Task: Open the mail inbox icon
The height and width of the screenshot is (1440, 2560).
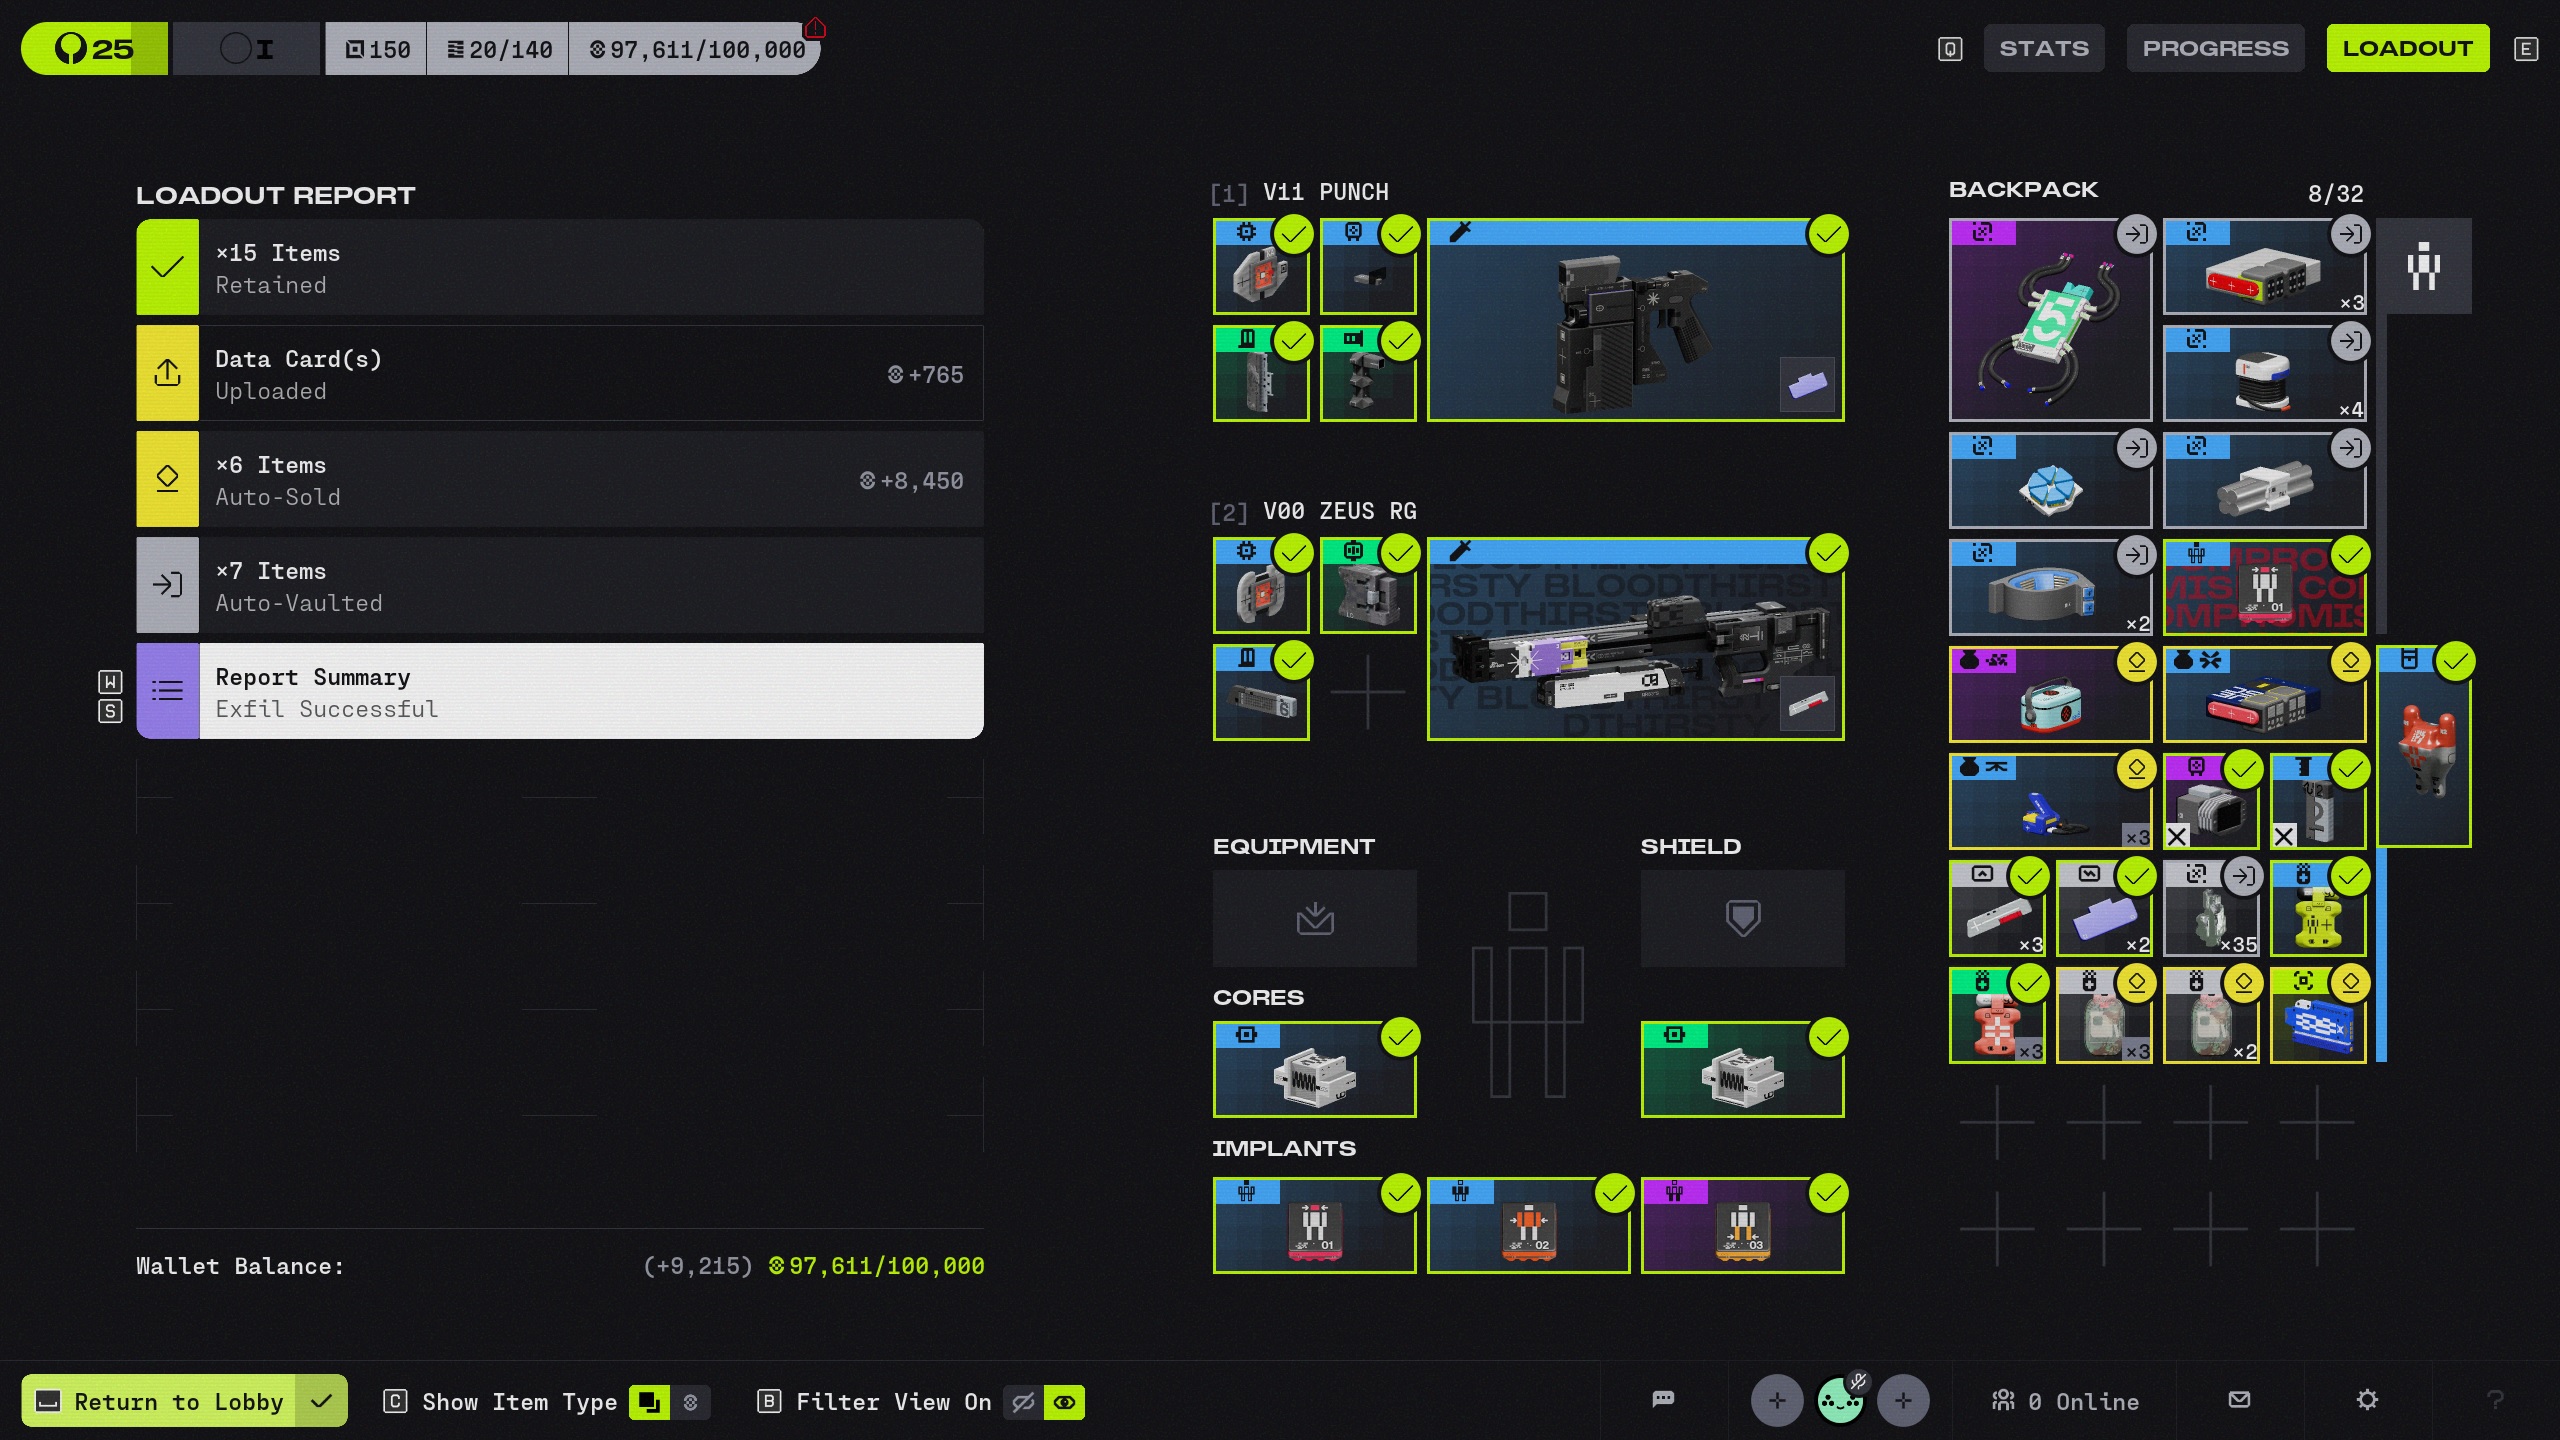Action: click(x=2240, y=1400)
